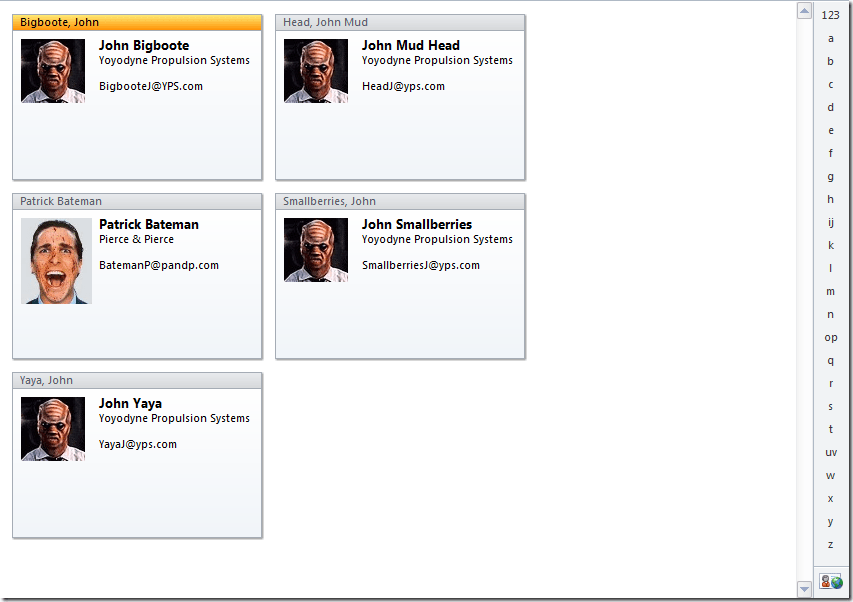Click John Yaya's contact photo
Viewport: 853px width, 602px height.
53,429
